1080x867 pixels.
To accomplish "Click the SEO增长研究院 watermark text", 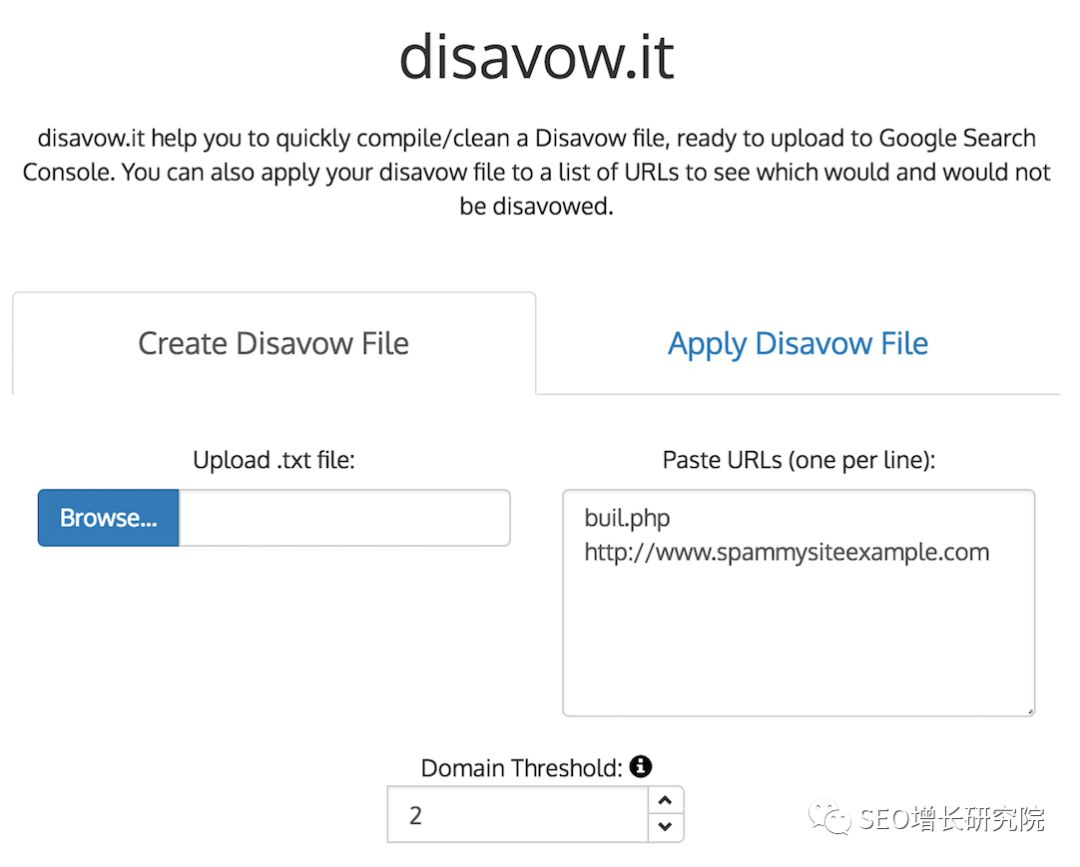I will 951,819.
